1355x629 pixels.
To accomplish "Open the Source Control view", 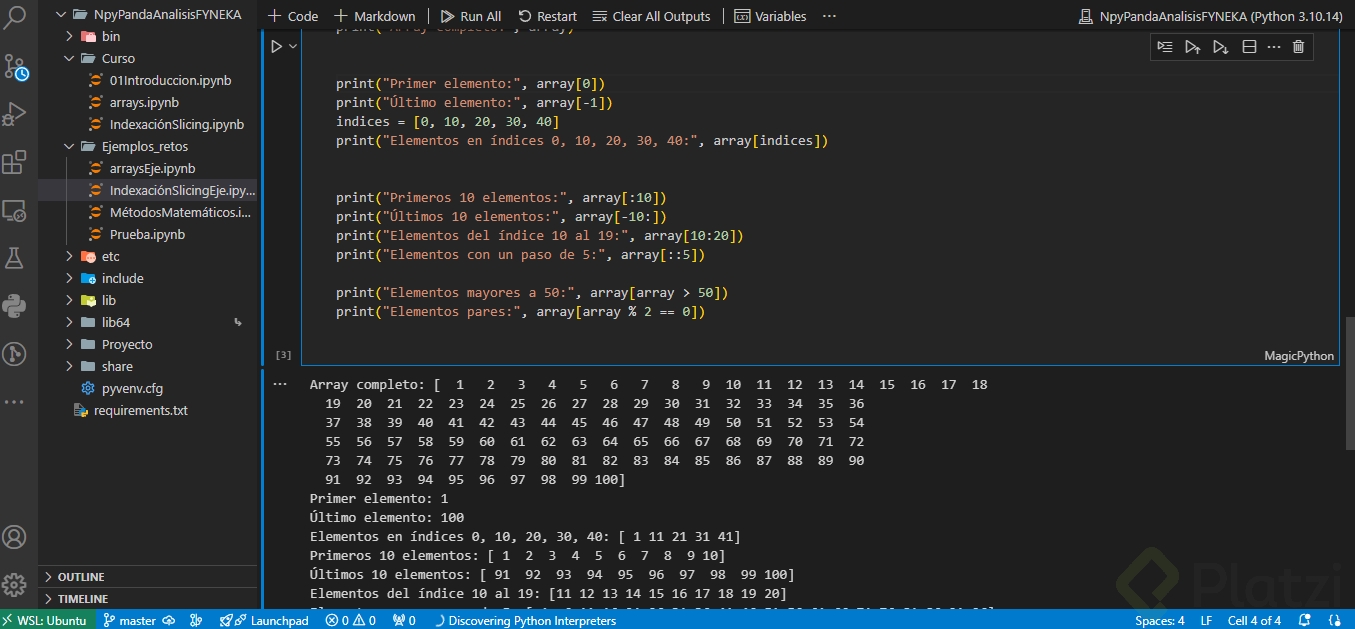I will [15, 67].
